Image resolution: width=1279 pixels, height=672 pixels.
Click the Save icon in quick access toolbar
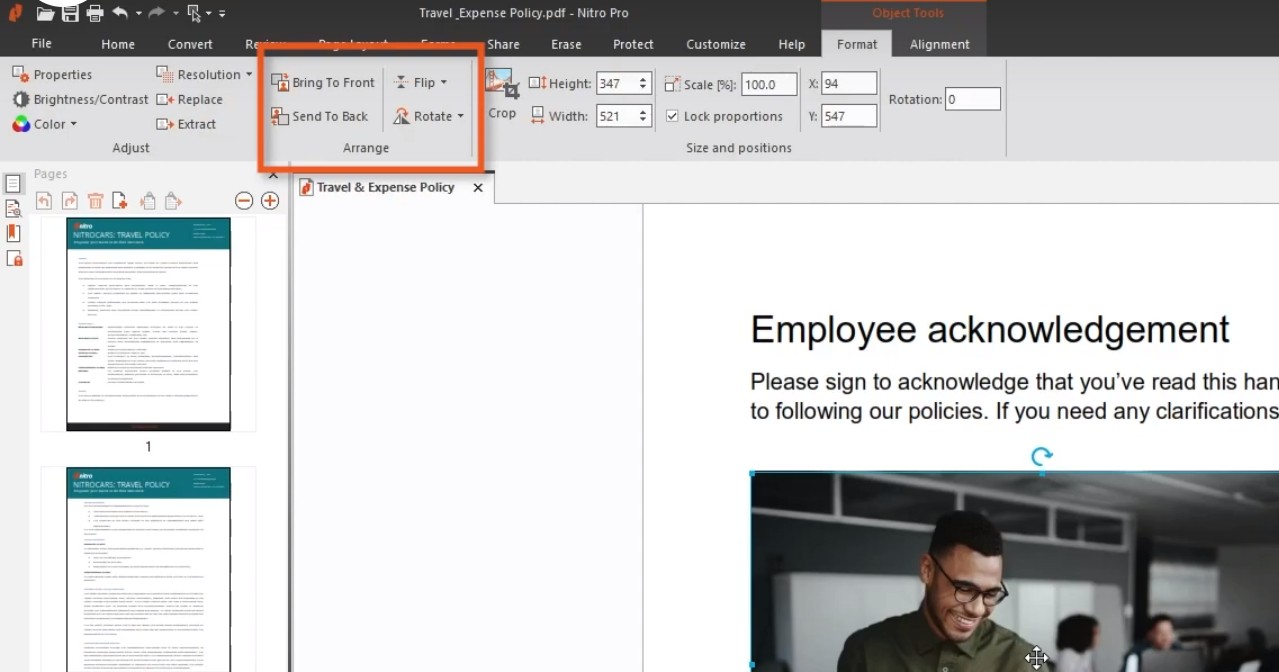pyautogui.click(x=70, y=13)
